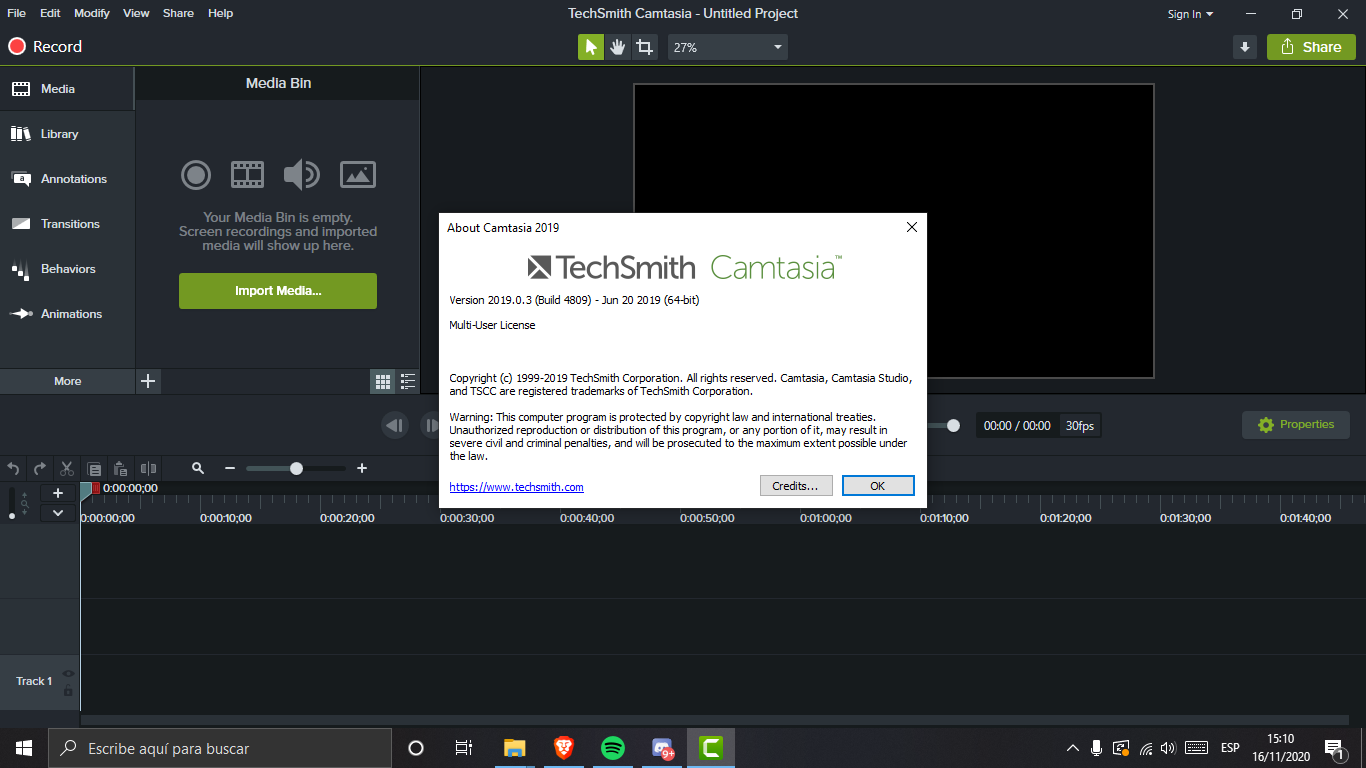Image resolution: width=1366 pixels, height=768 pixels.
Task: Show hidden system tray icons chevron
Action: click(1072, 748)
